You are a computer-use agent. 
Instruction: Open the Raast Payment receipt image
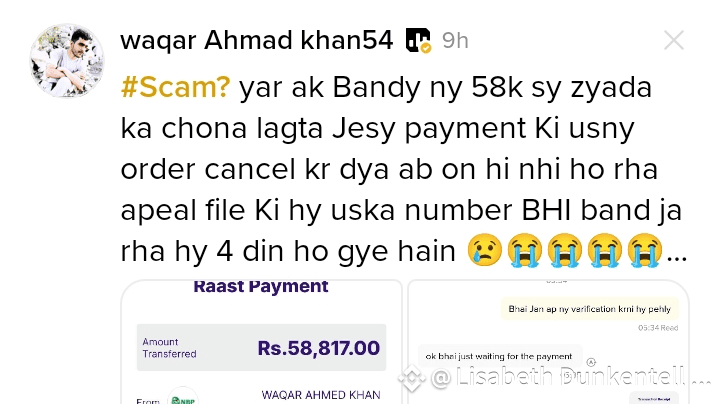[261, 342]
